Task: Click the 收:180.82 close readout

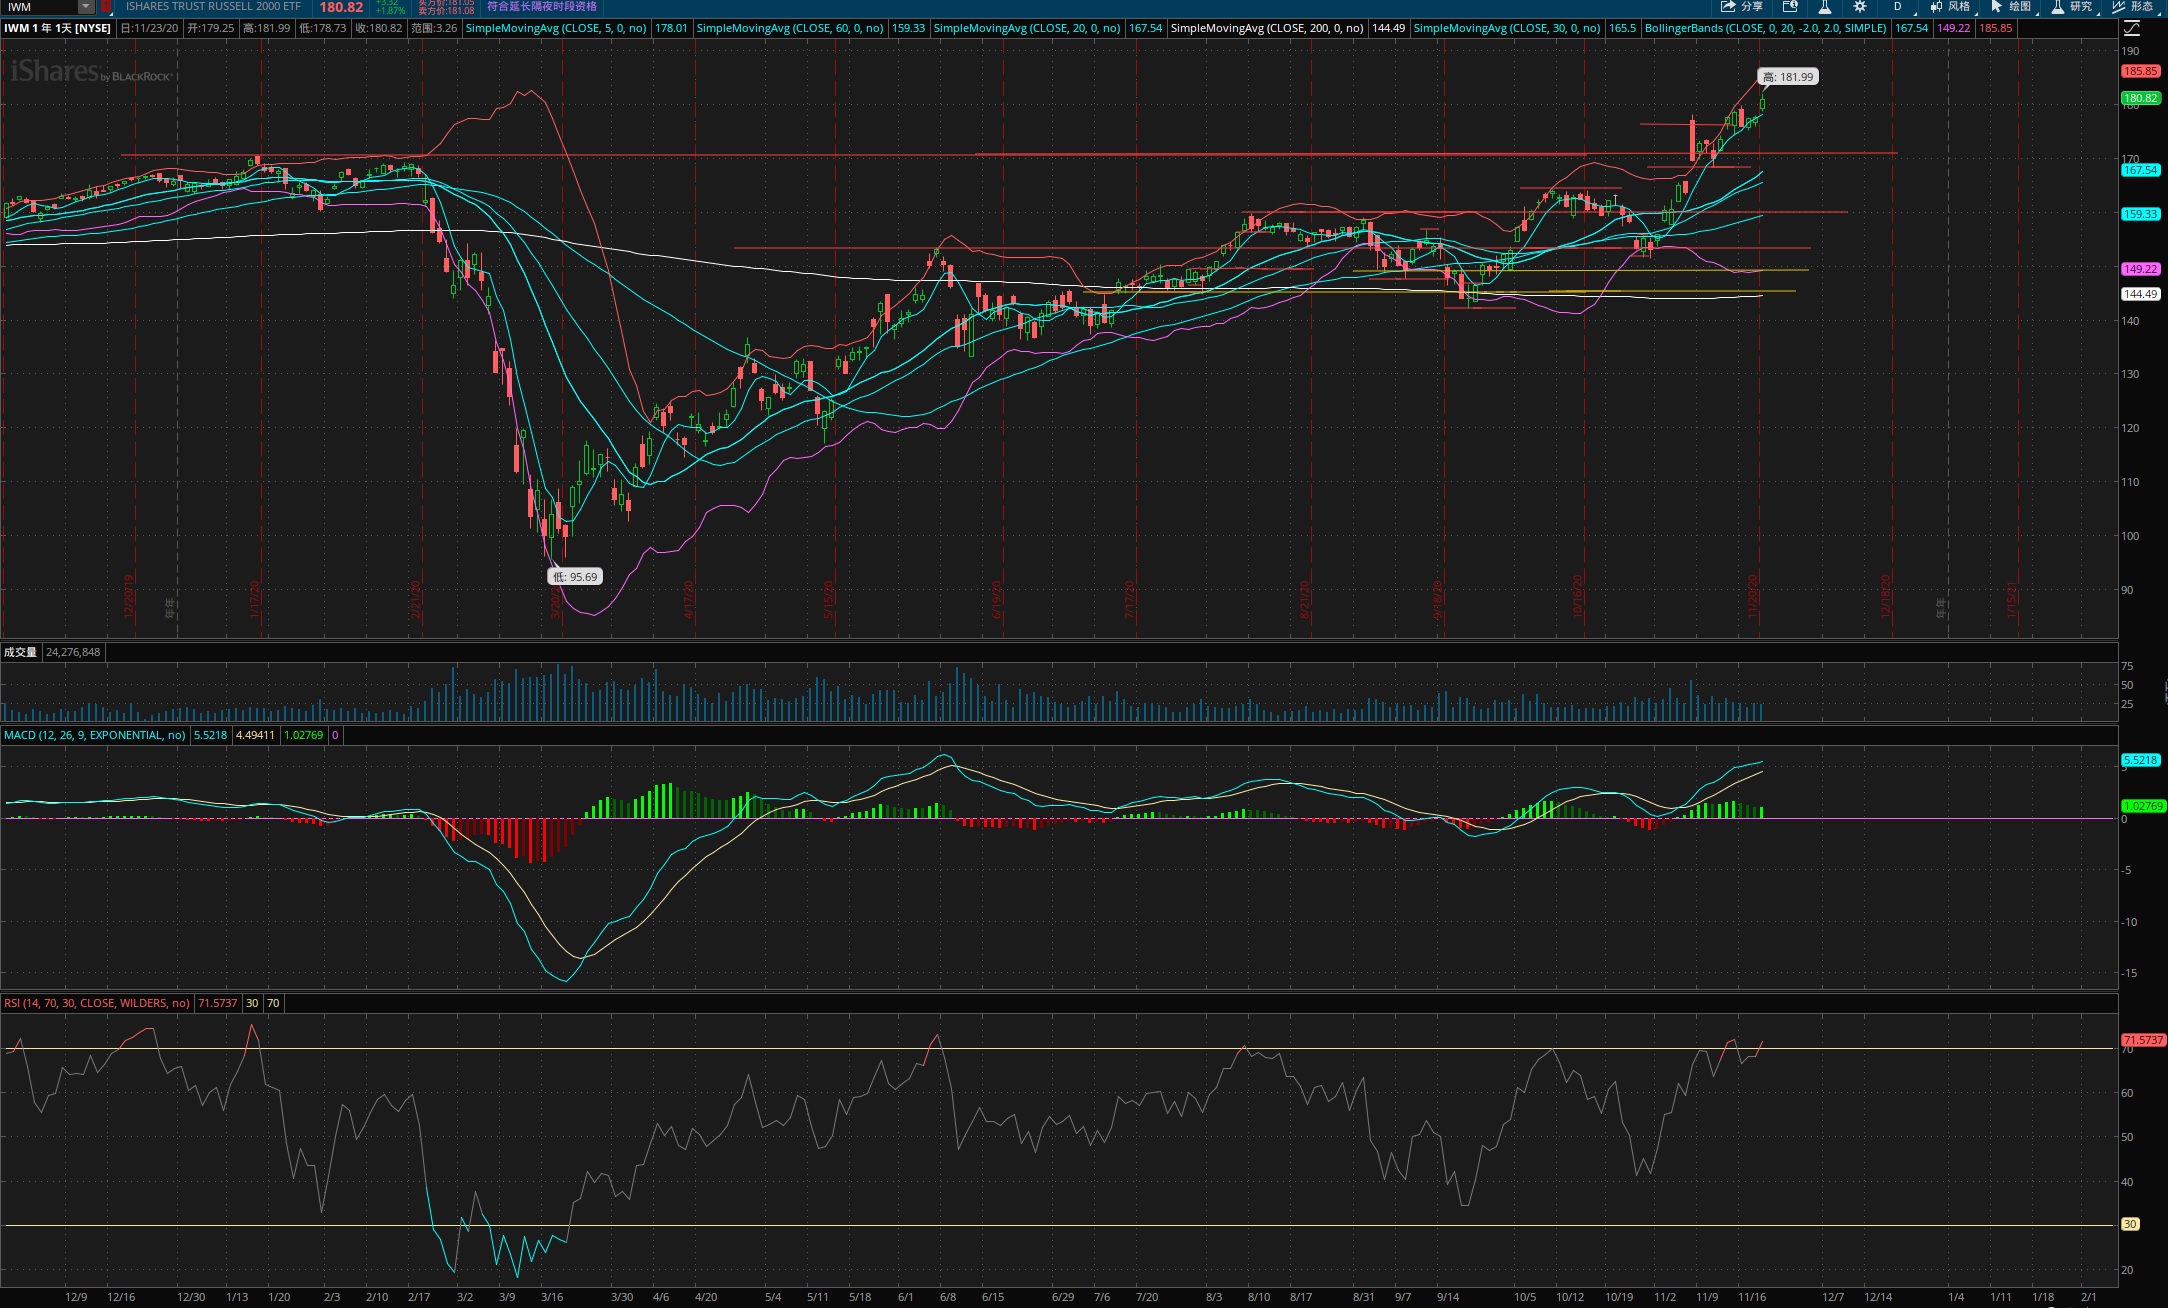Action: coord(379,28)
